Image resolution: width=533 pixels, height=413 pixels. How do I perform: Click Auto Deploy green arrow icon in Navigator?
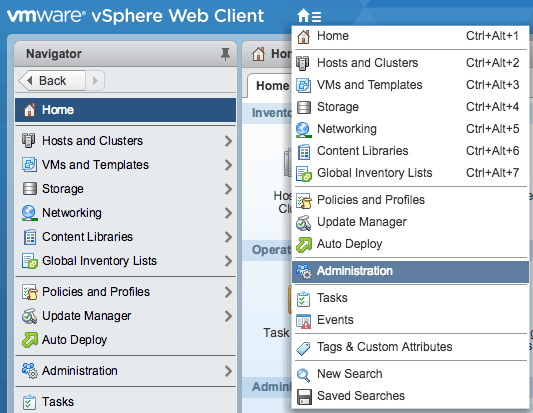coord(30,340)
